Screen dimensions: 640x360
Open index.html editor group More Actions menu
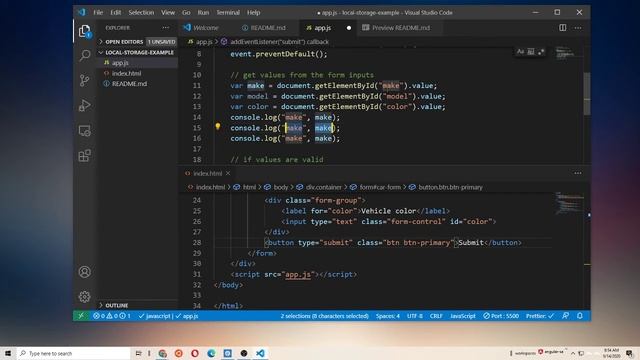(x=578, y=173)
